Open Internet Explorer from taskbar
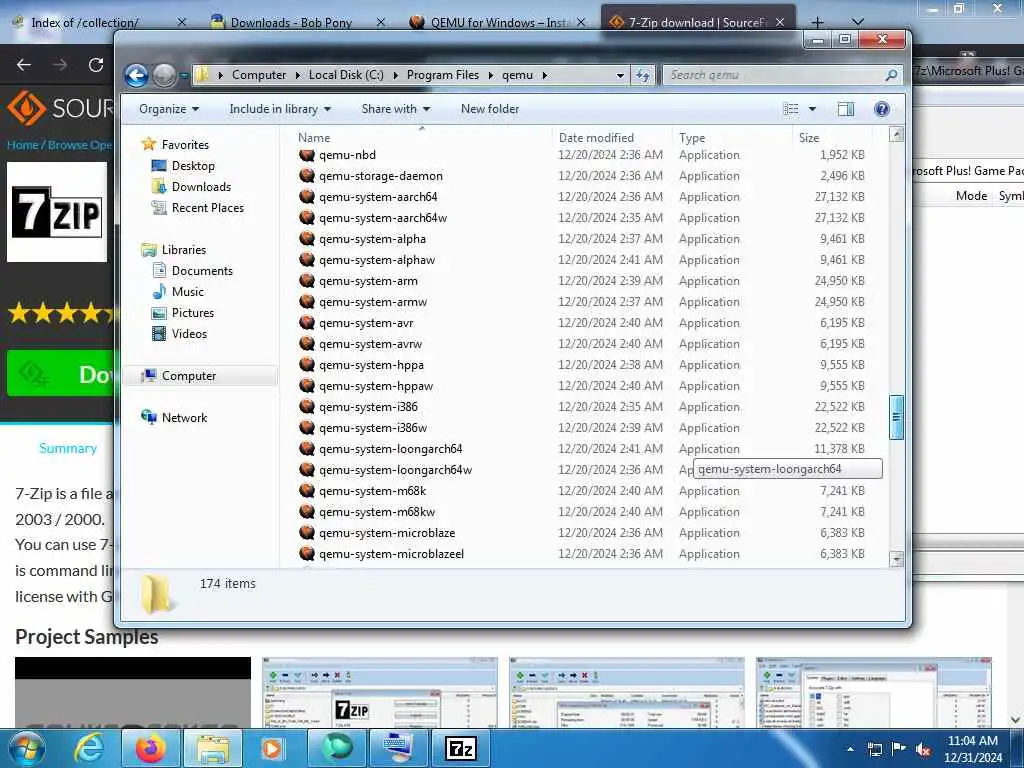Viewport: 1024px width, 768px height. (x=89, y=748)
